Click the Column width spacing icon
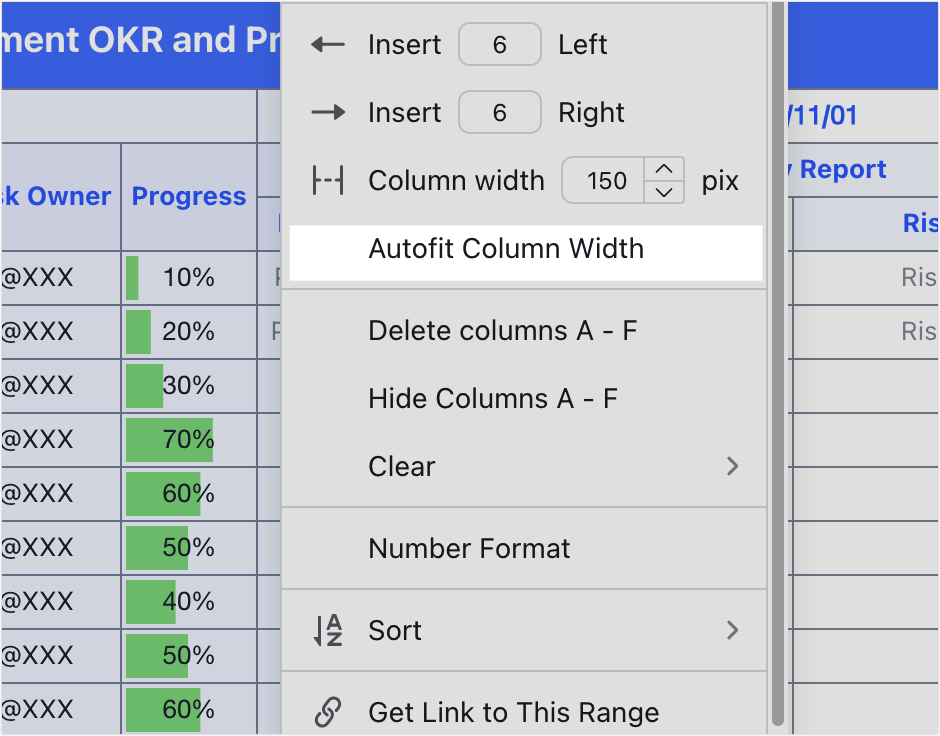This screenshot has height=736, width=940. point(328,180)
